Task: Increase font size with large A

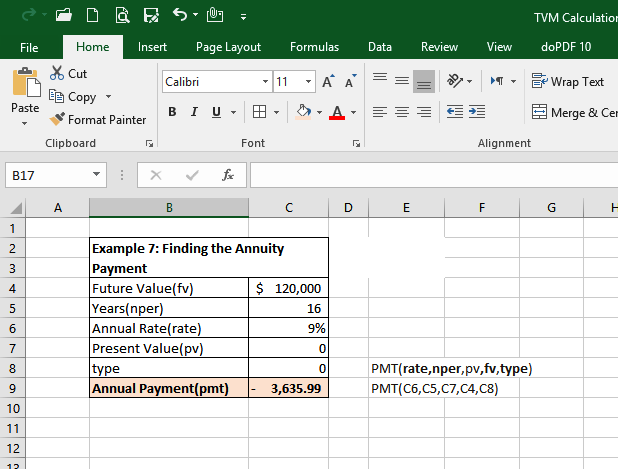Action: pyautogui.click(x=328, y=81)
